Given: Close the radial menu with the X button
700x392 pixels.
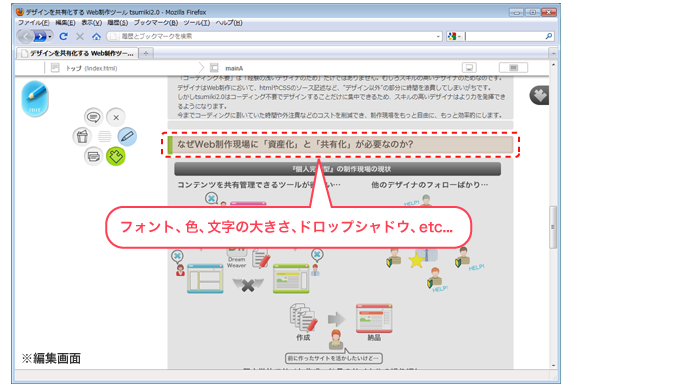Looking at the screenshot, I should [116, 117].
